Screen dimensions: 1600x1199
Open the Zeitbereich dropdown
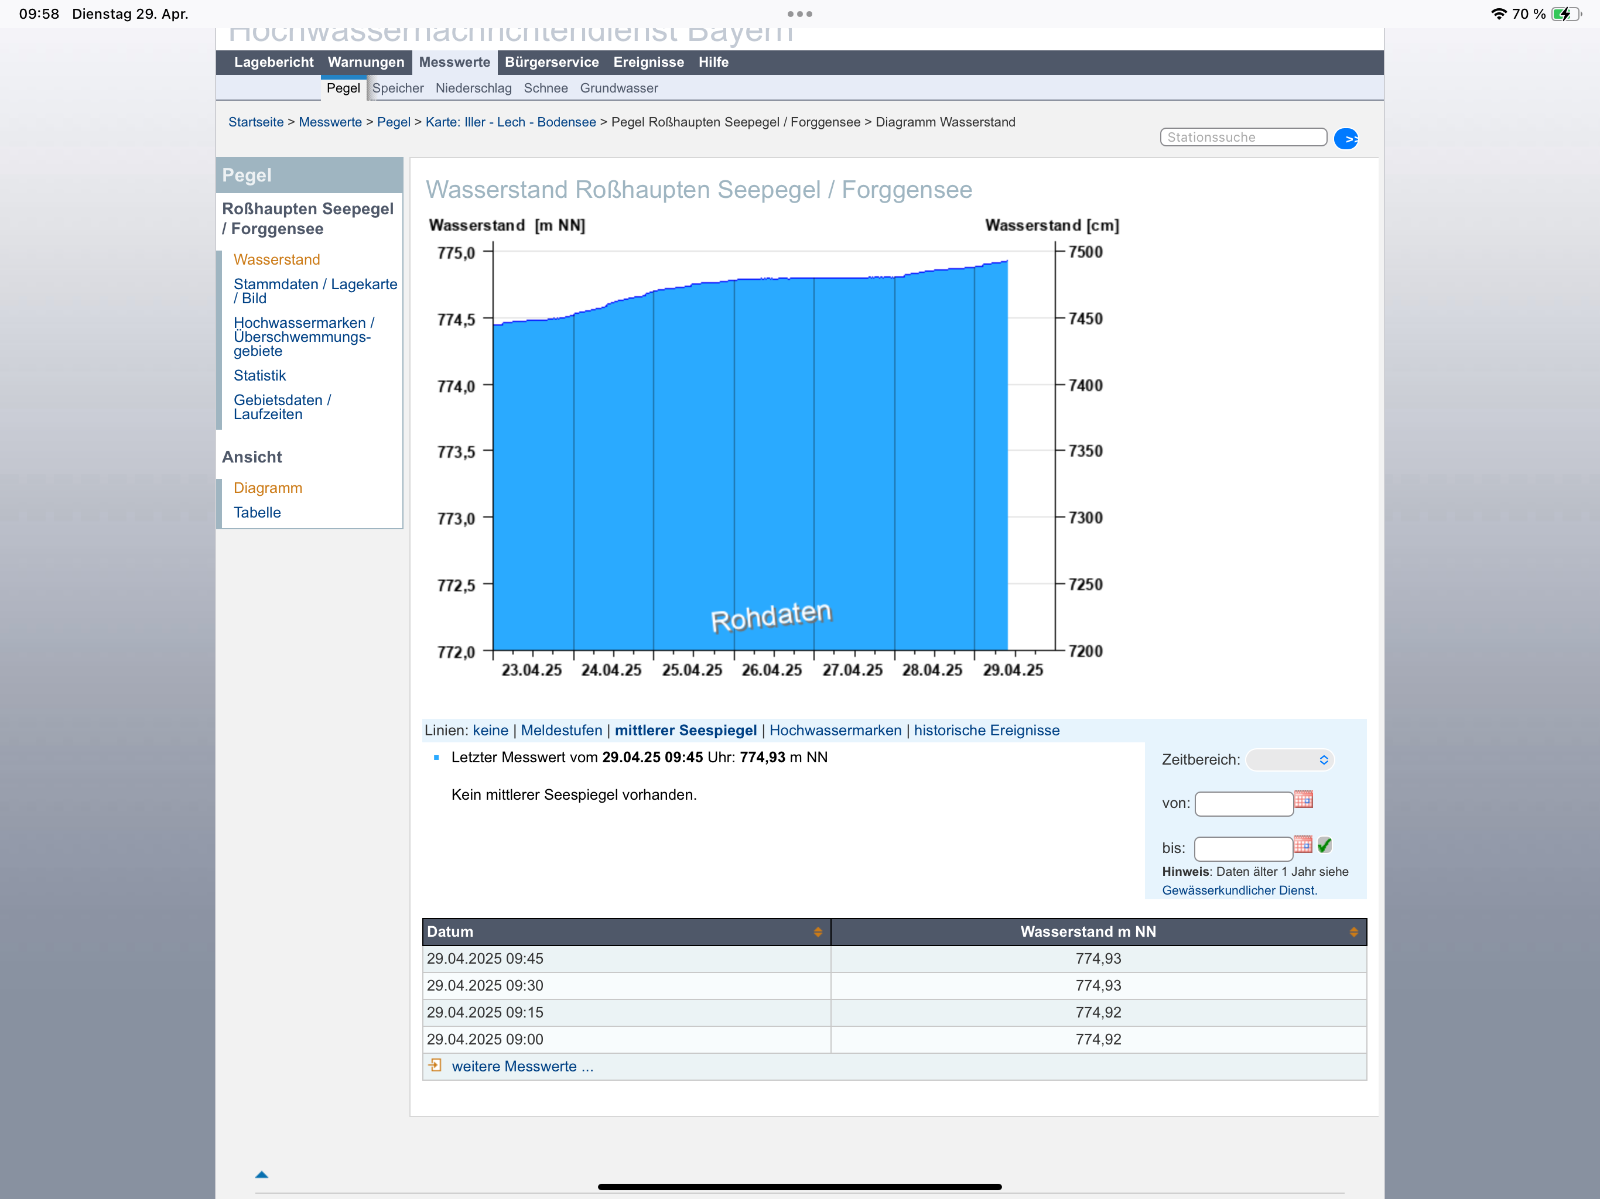pyautogui.click(x=1289, y=760)
